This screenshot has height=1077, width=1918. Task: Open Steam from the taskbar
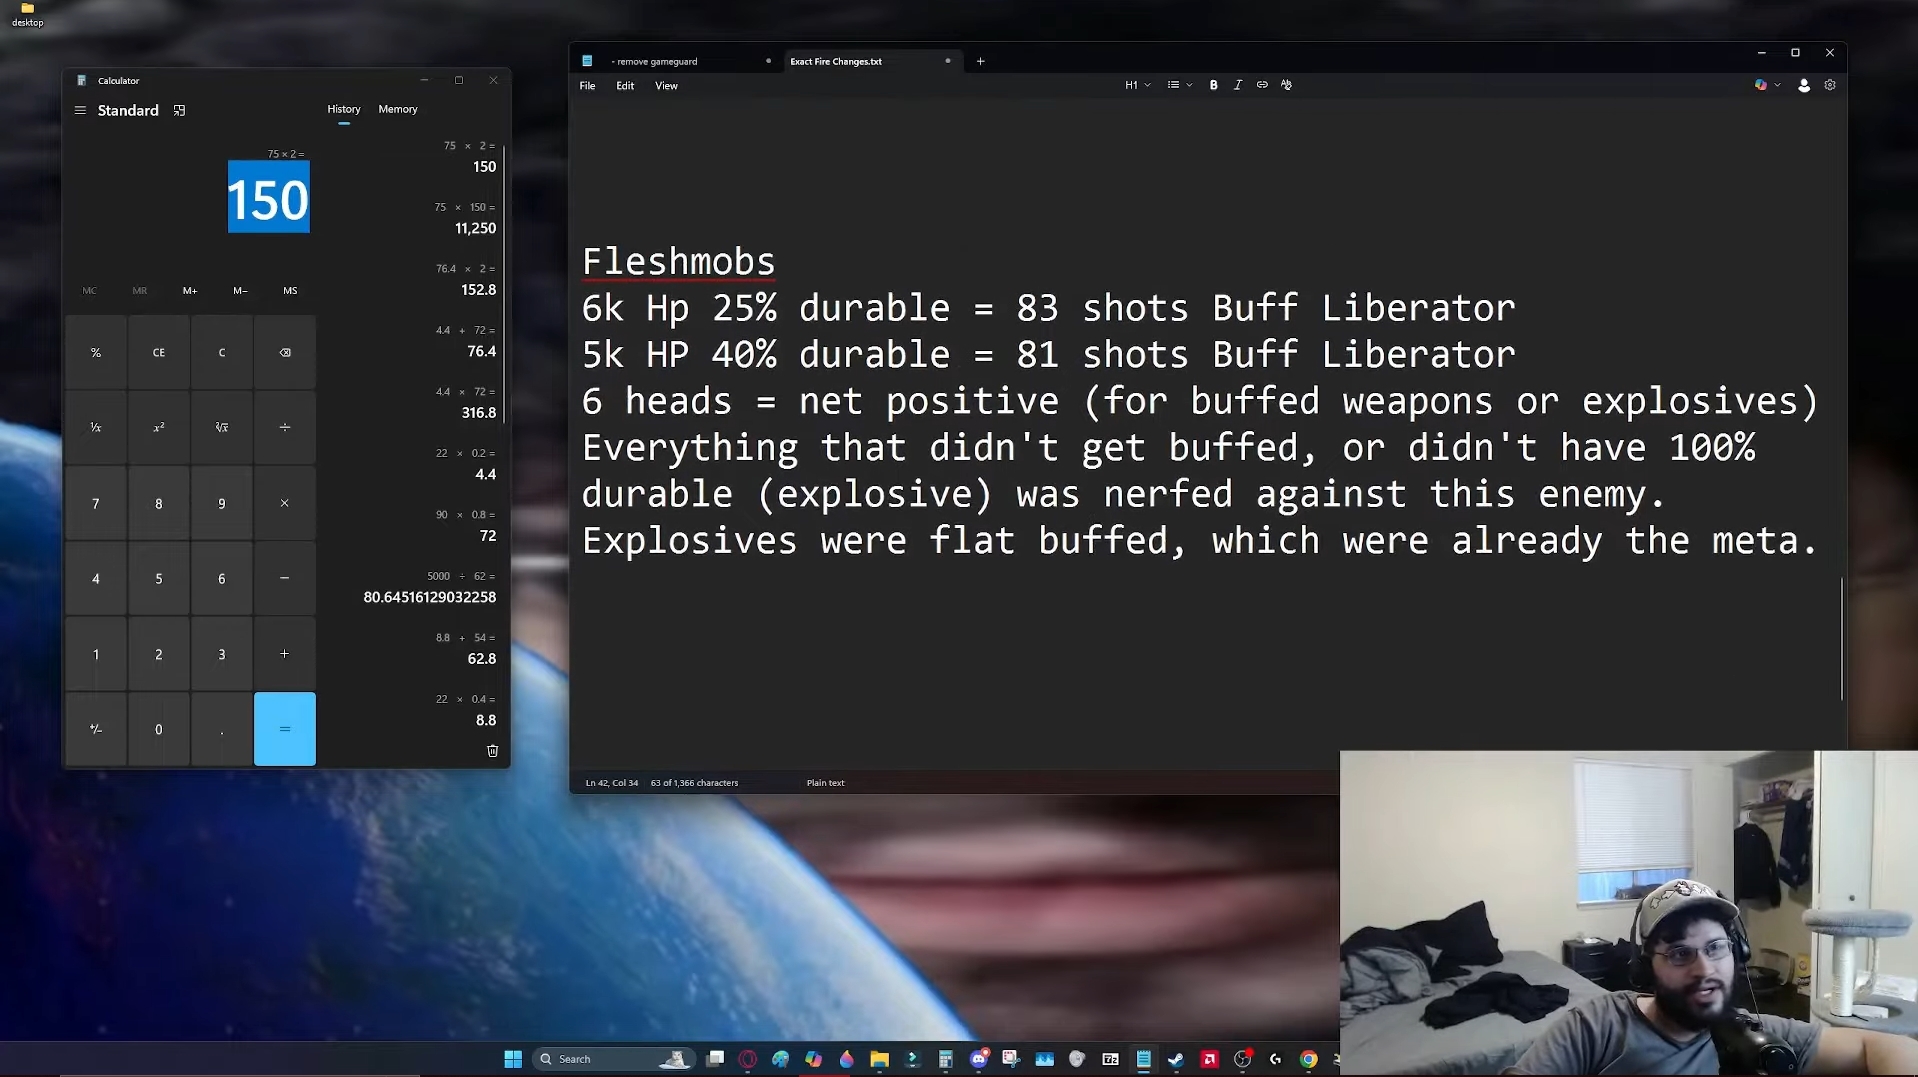coord(1176,1059)
